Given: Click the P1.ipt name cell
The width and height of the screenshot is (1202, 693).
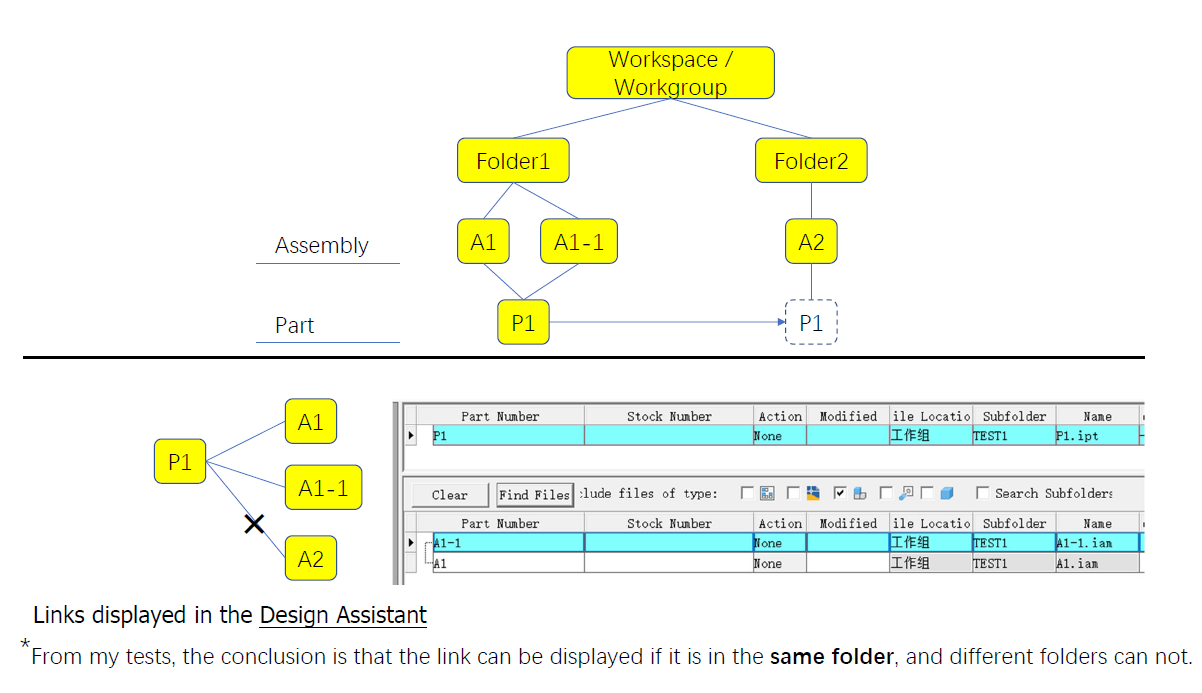Looking at the screenshot, I should point(1097,436).
